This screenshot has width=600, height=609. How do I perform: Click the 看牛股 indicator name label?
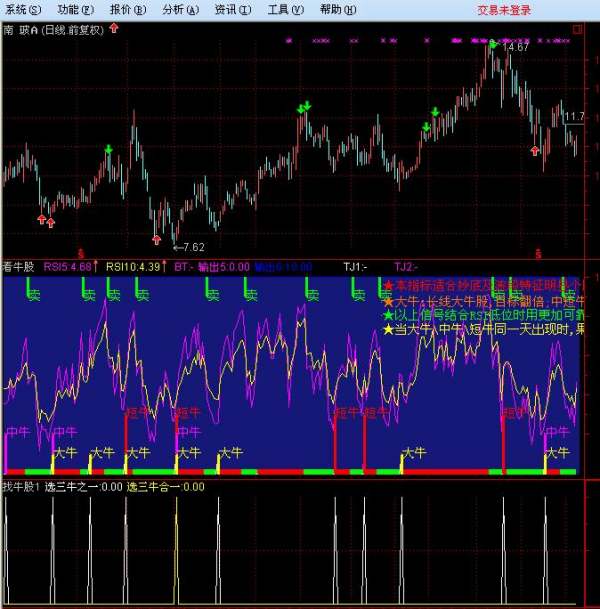(x=18, y=267)
